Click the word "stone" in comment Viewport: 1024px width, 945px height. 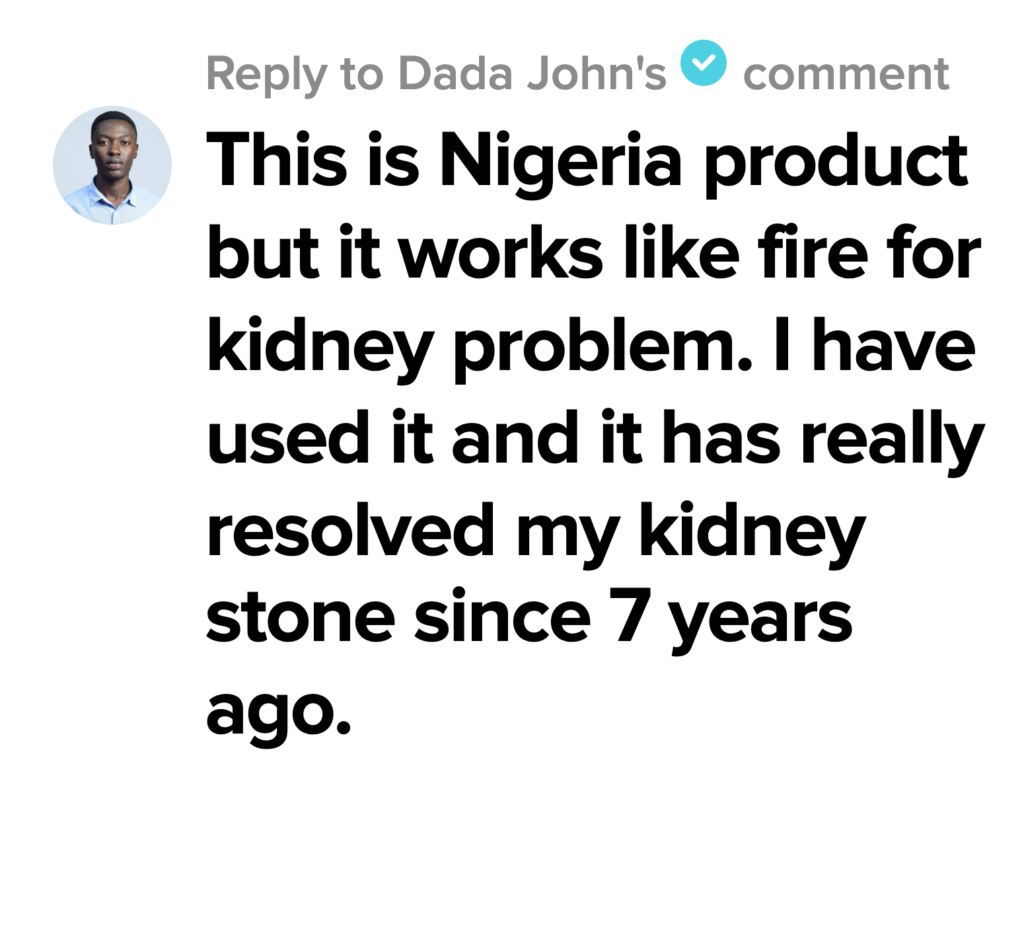tap(296, 620)
